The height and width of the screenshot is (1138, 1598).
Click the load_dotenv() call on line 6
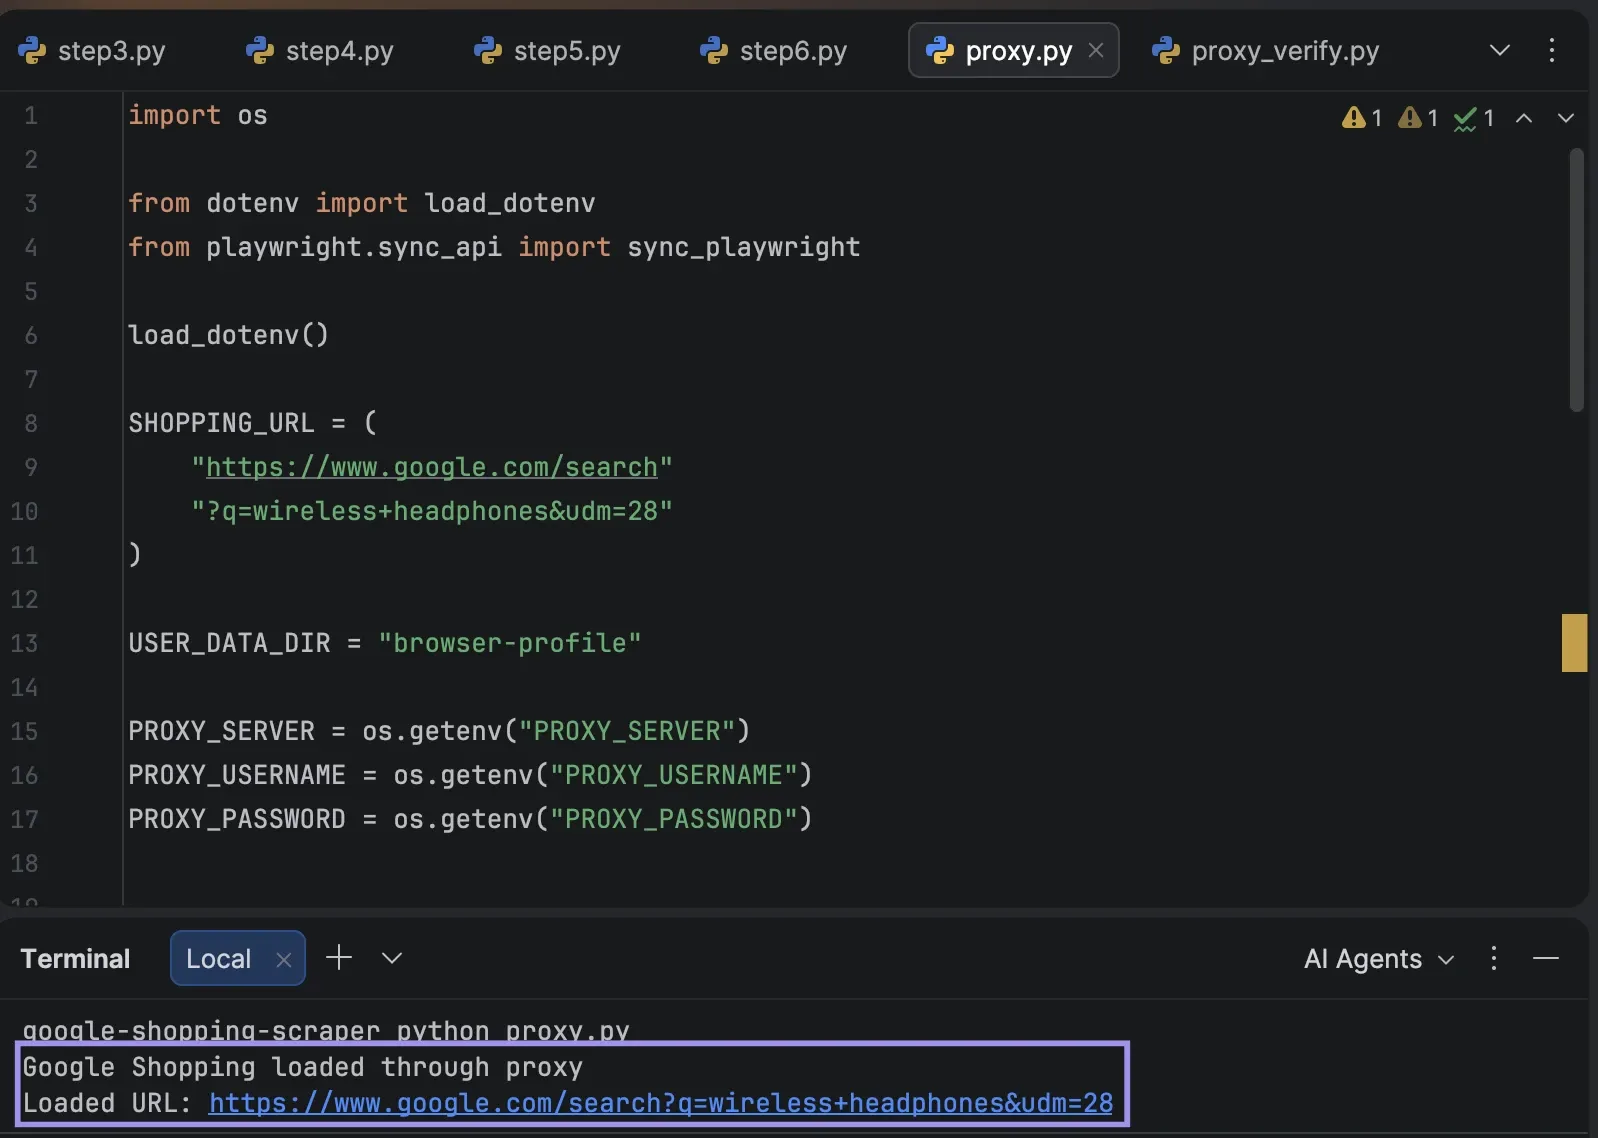(228, 335)
